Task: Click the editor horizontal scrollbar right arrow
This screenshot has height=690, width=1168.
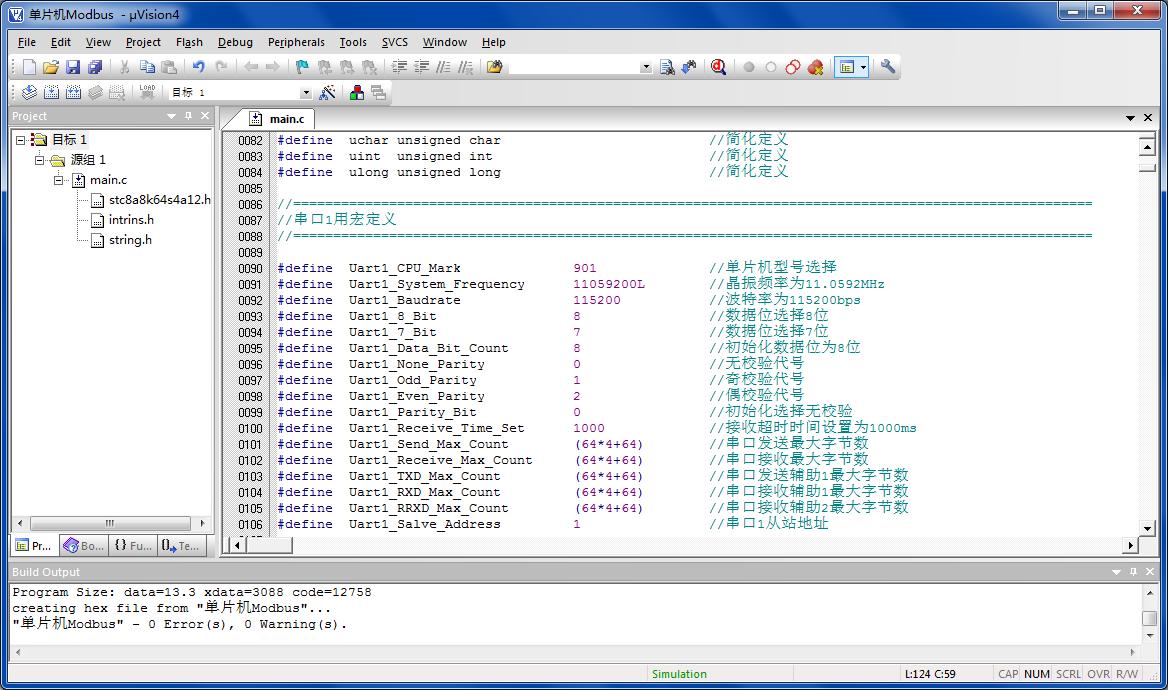Action: click(1131, 545)
